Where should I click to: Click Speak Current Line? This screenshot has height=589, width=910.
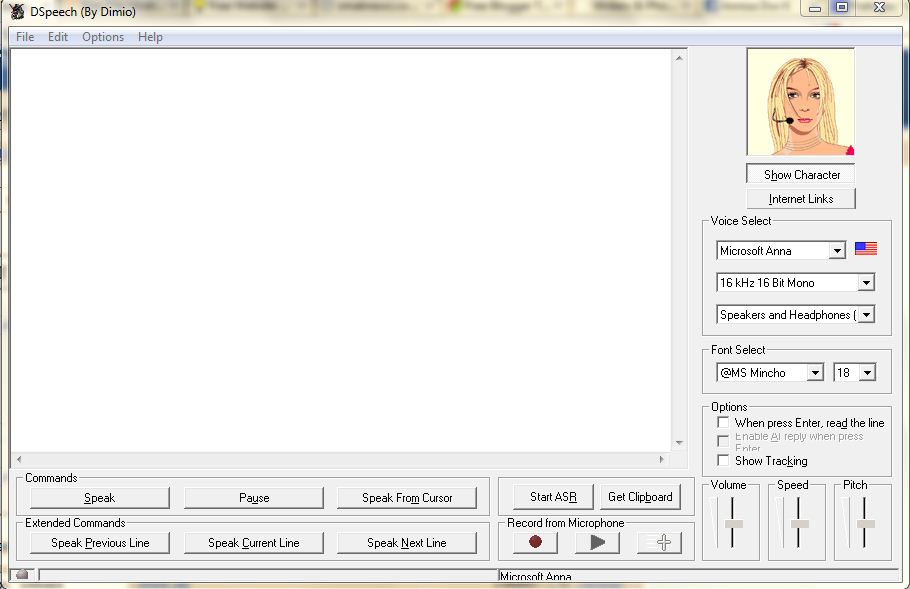[x=254, y=543]
